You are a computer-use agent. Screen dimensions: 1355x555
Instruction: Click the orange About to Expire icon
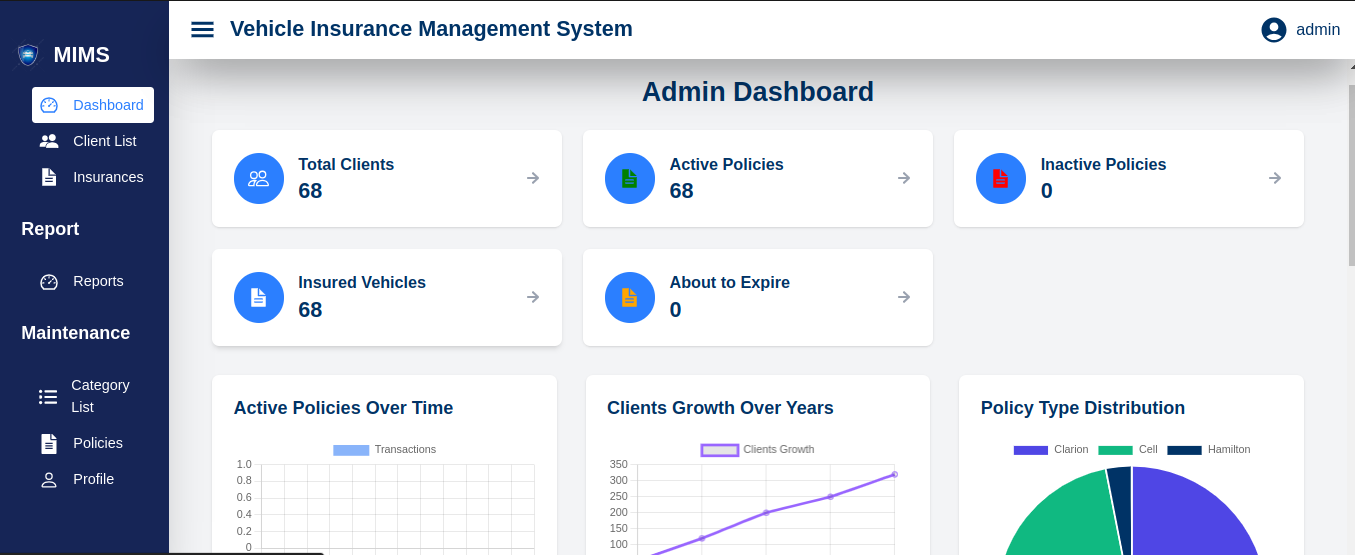[x=630, y=297]
